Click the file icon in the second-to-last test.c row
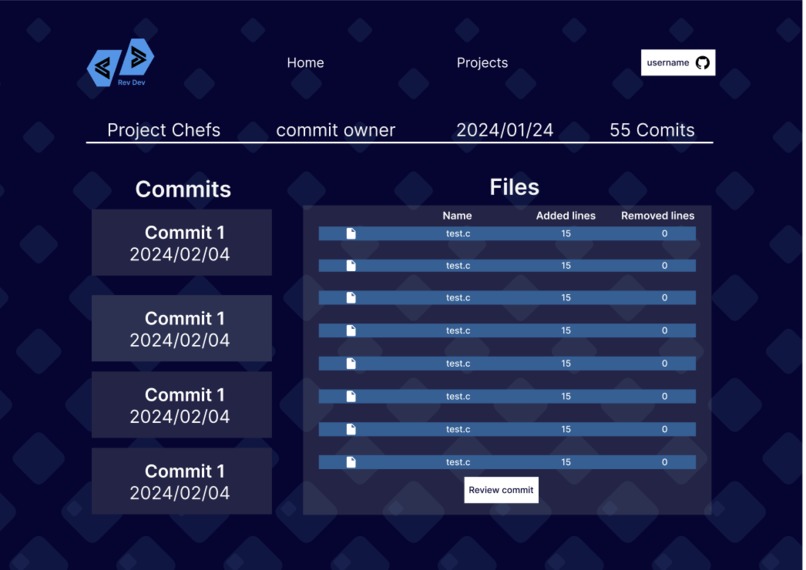The height and width of the screenshot is (570, 806). click(x=351, y=429)
